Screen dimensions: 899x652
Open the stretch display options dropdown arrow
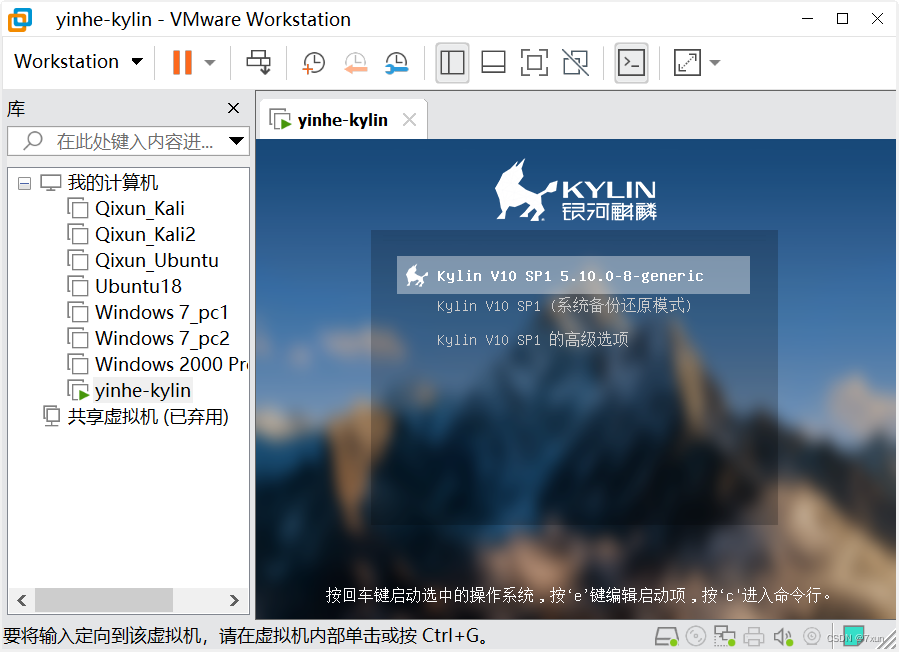click(x=714, y=63)
